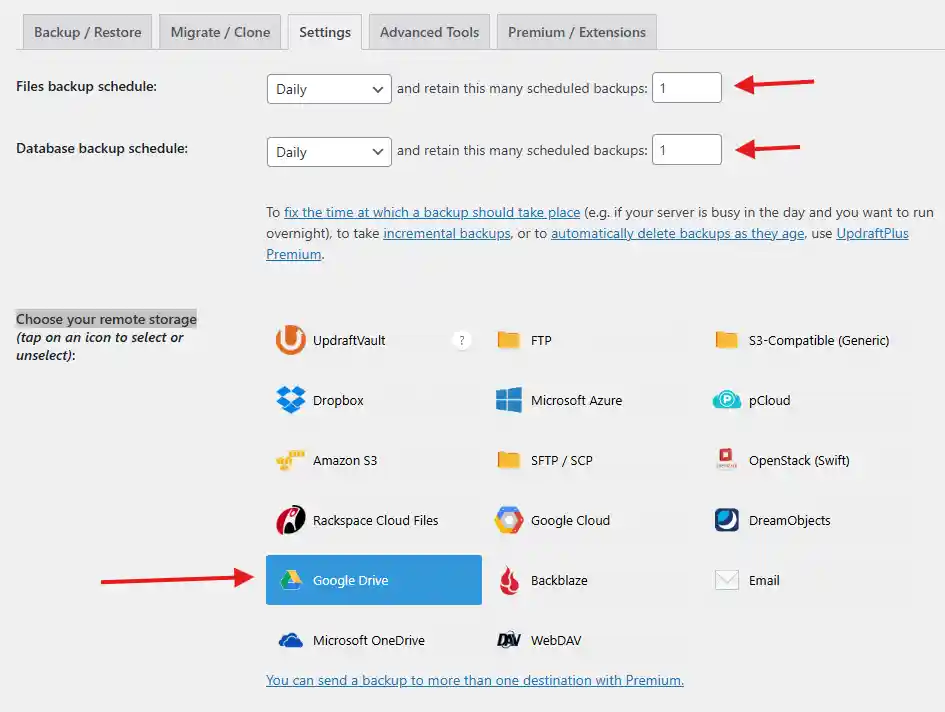Click the FTP text label
Screen dimensions: 945x712
click(541, 341)
